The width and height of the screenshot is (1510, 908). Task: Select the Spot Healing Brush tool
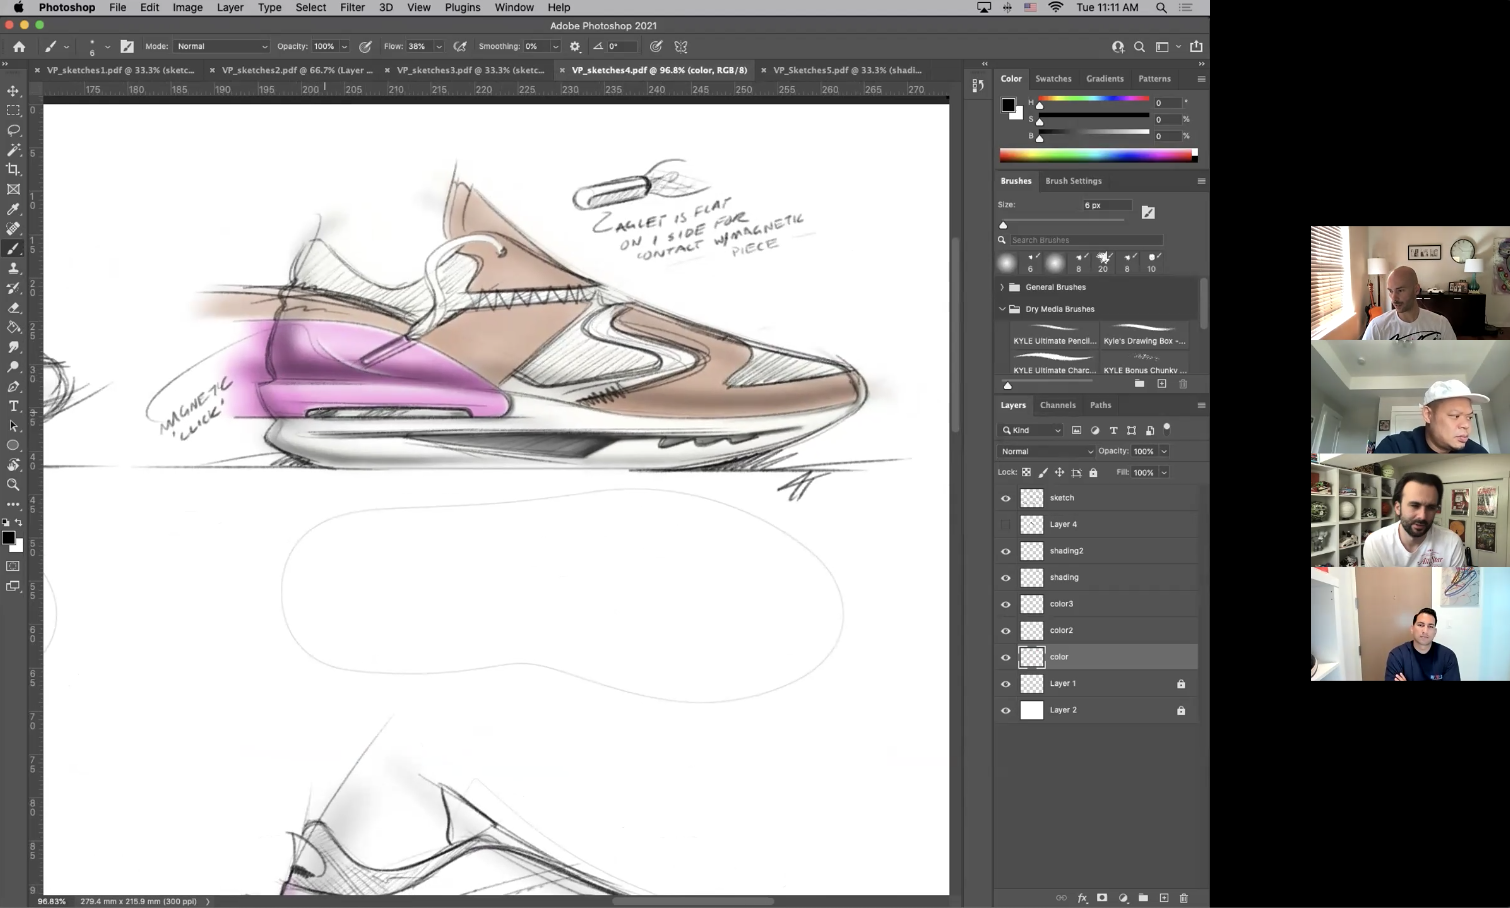[x=13, y=229]
